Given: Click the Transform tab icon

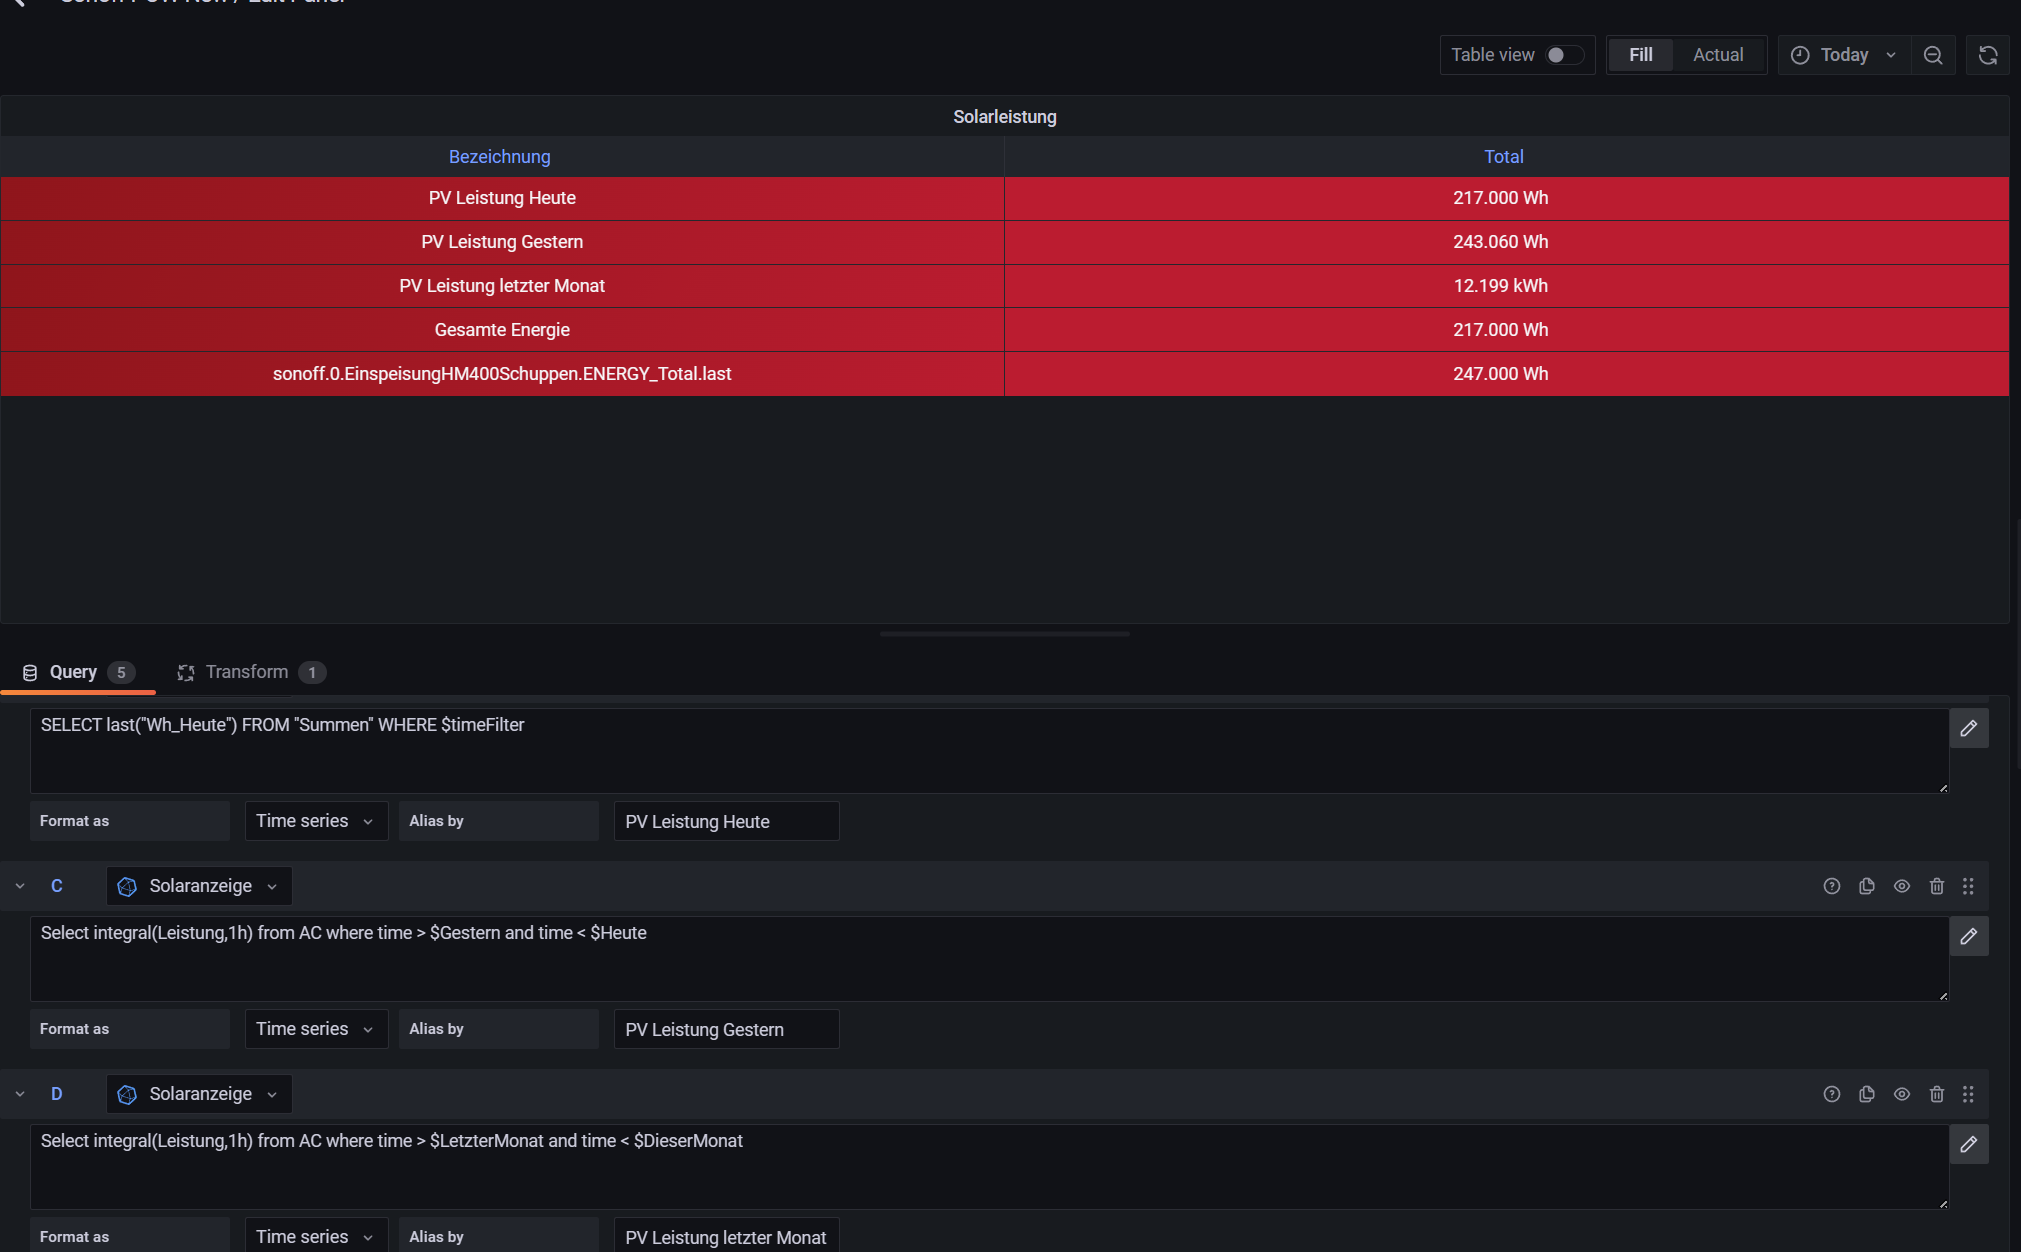Looking at the screenshot, I should [186, 673].
